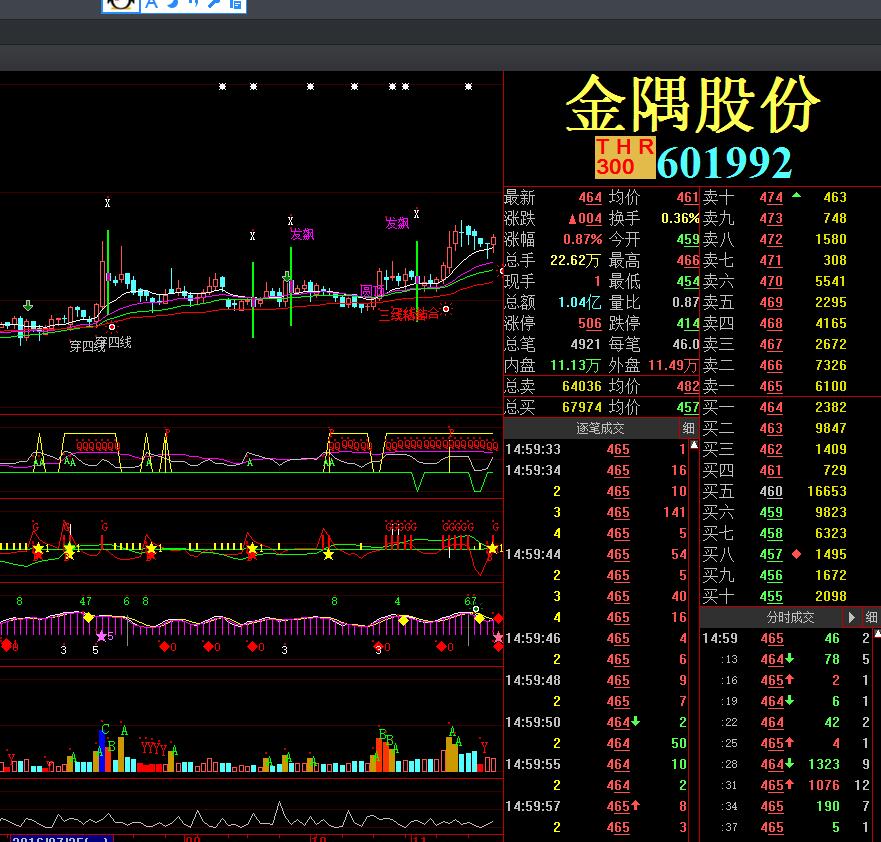Click the 买一 464 bid row

click(x=789, y=407)
